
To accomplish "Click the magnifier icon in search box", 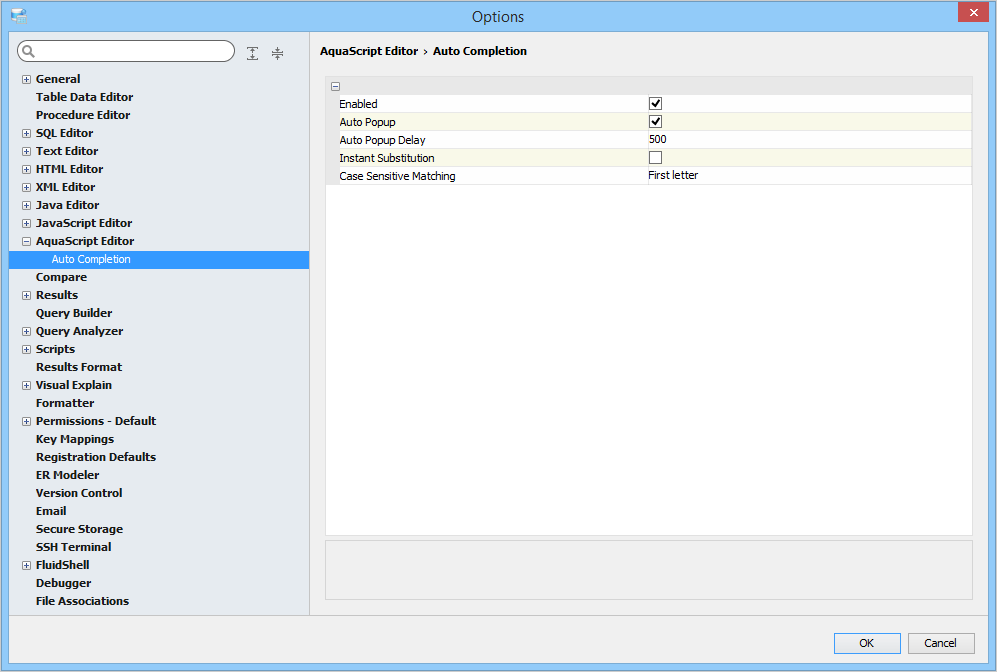I will click(29, 51).
